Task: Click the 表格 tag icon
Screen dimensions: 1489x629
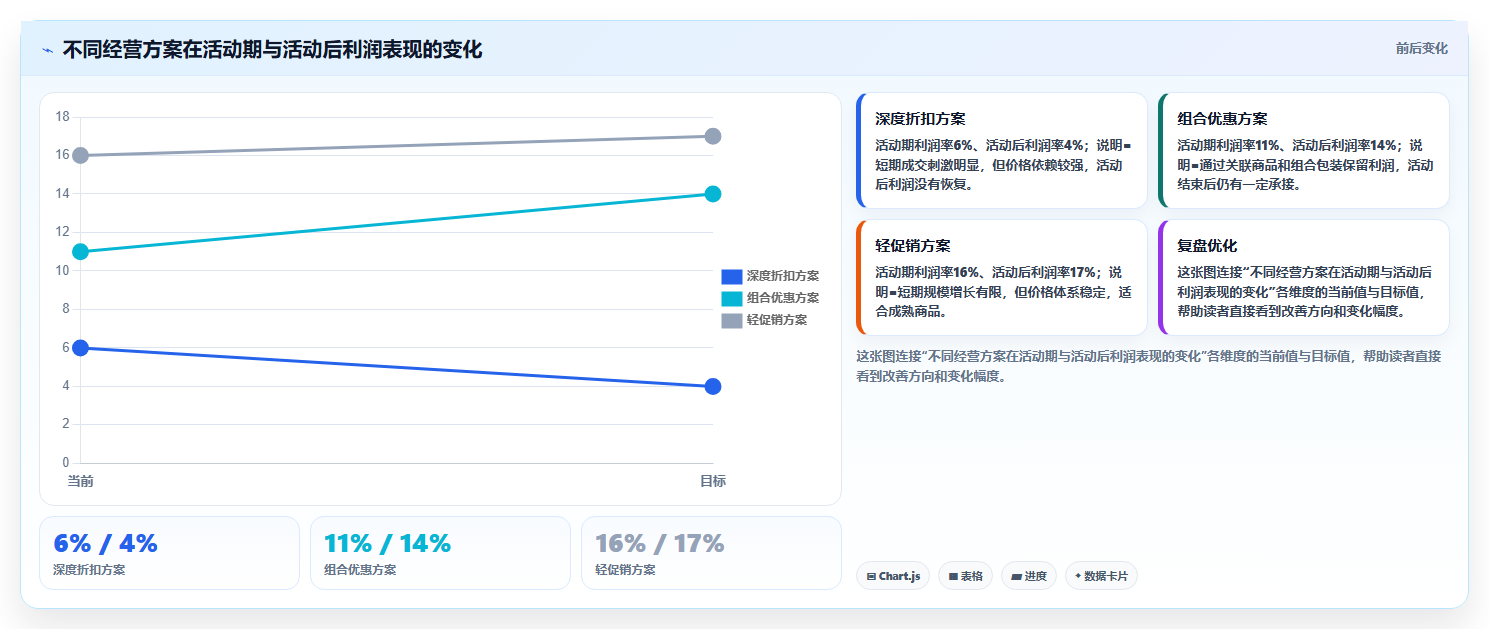Action: 953,577
